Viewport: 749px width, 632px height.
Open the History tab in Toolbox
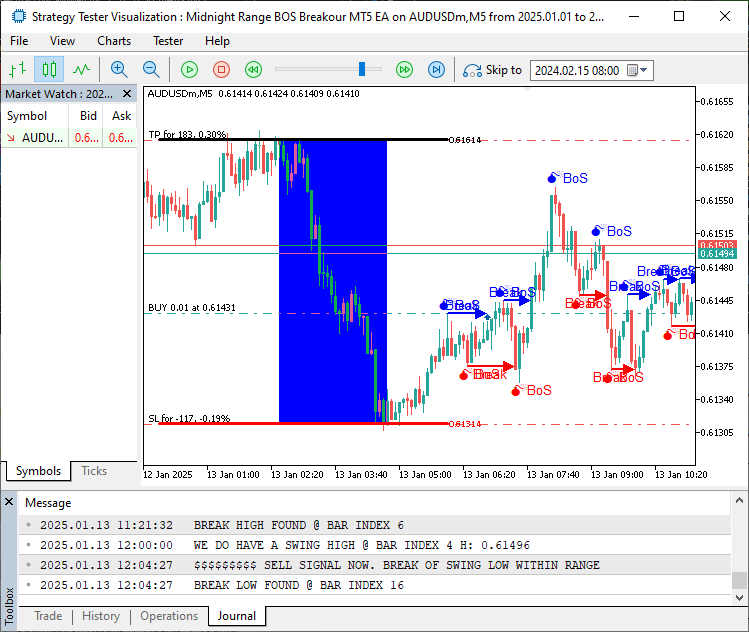100,616
